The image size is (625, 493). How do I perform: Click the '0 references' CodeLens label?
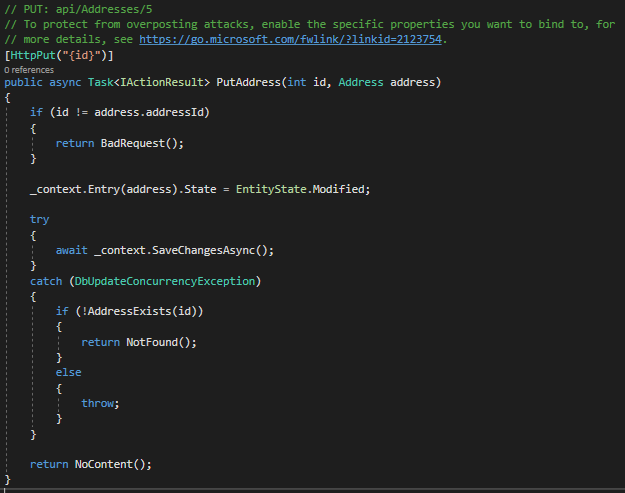click(29, 70)
